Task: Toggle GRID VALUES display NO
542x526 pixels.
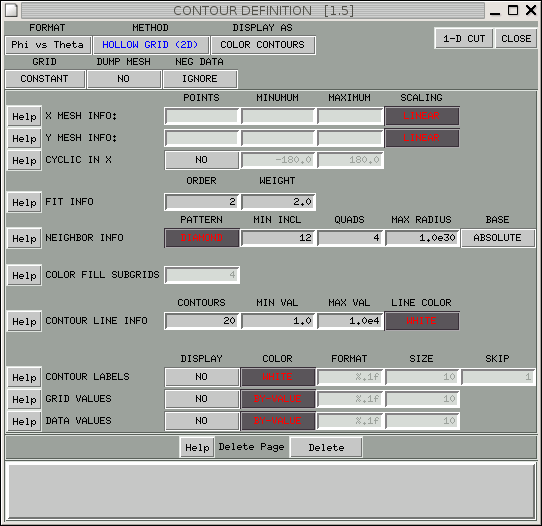Action: point(202,399)
